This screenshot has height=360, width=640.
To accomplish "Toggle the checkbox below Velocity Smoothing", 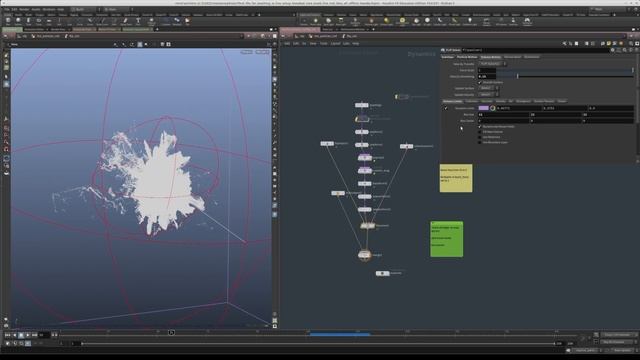I will coord(480,82).
